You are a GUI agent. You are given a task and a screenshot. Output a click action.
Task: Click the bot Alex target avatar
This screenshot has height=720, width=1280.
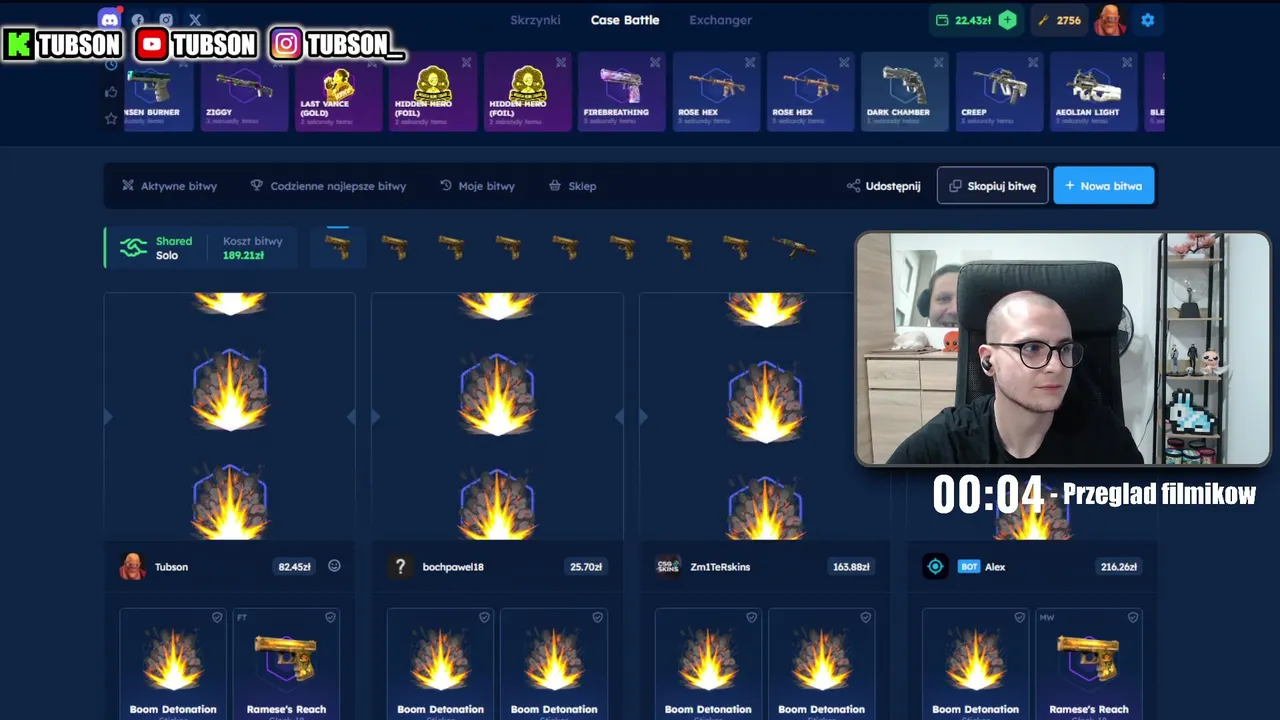pos(935,567)
